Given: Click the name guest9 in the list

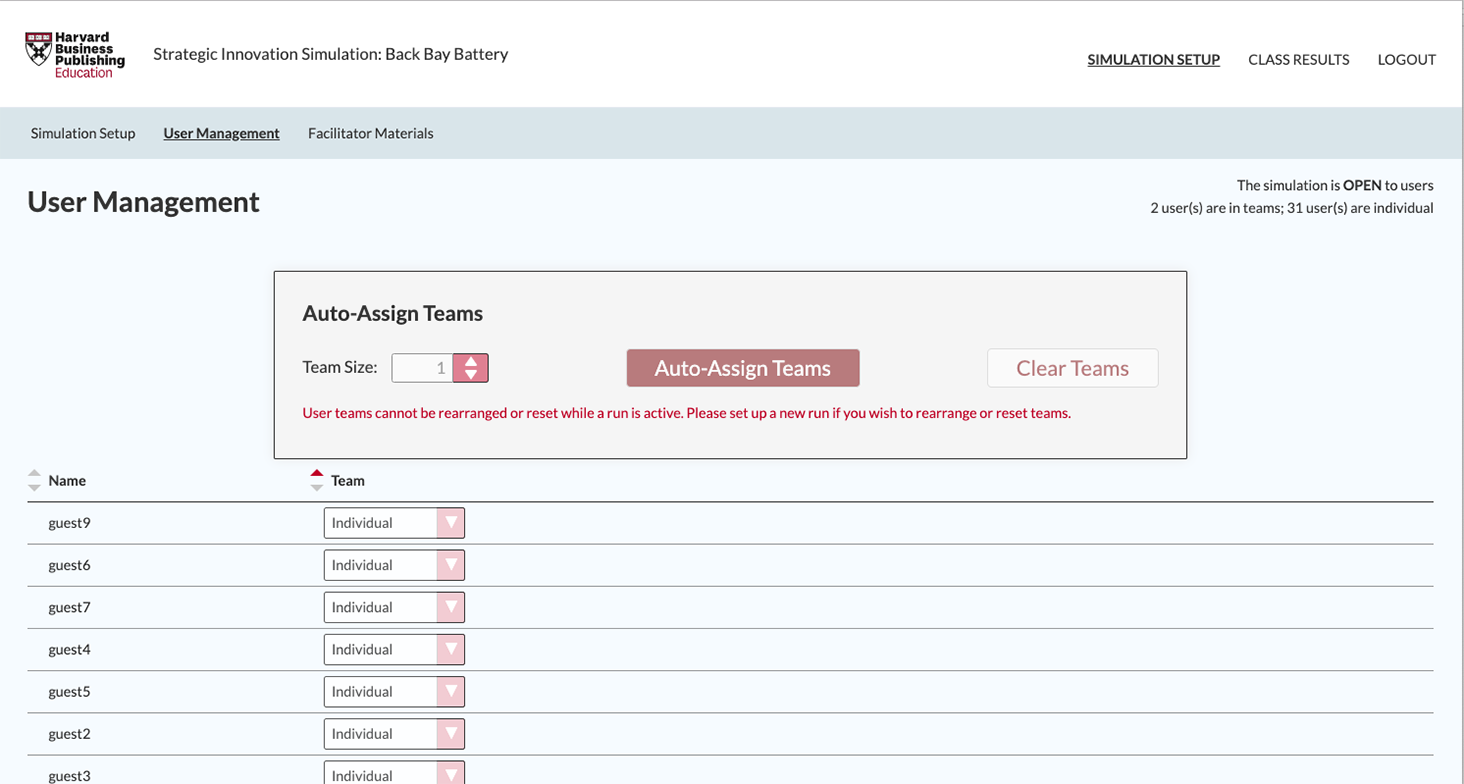Looking at the screenshot, I should [70, 523].
